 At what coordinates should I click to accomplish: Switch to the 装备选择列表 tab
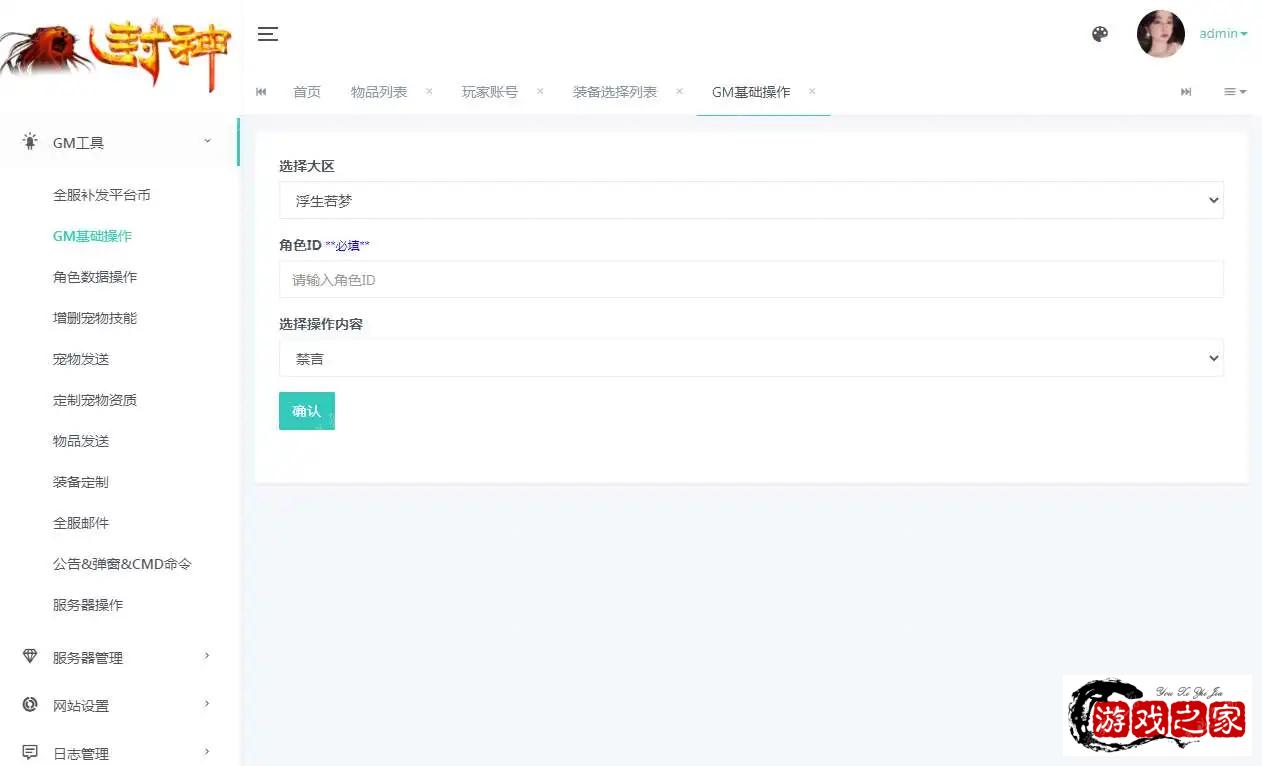[614, 92]
